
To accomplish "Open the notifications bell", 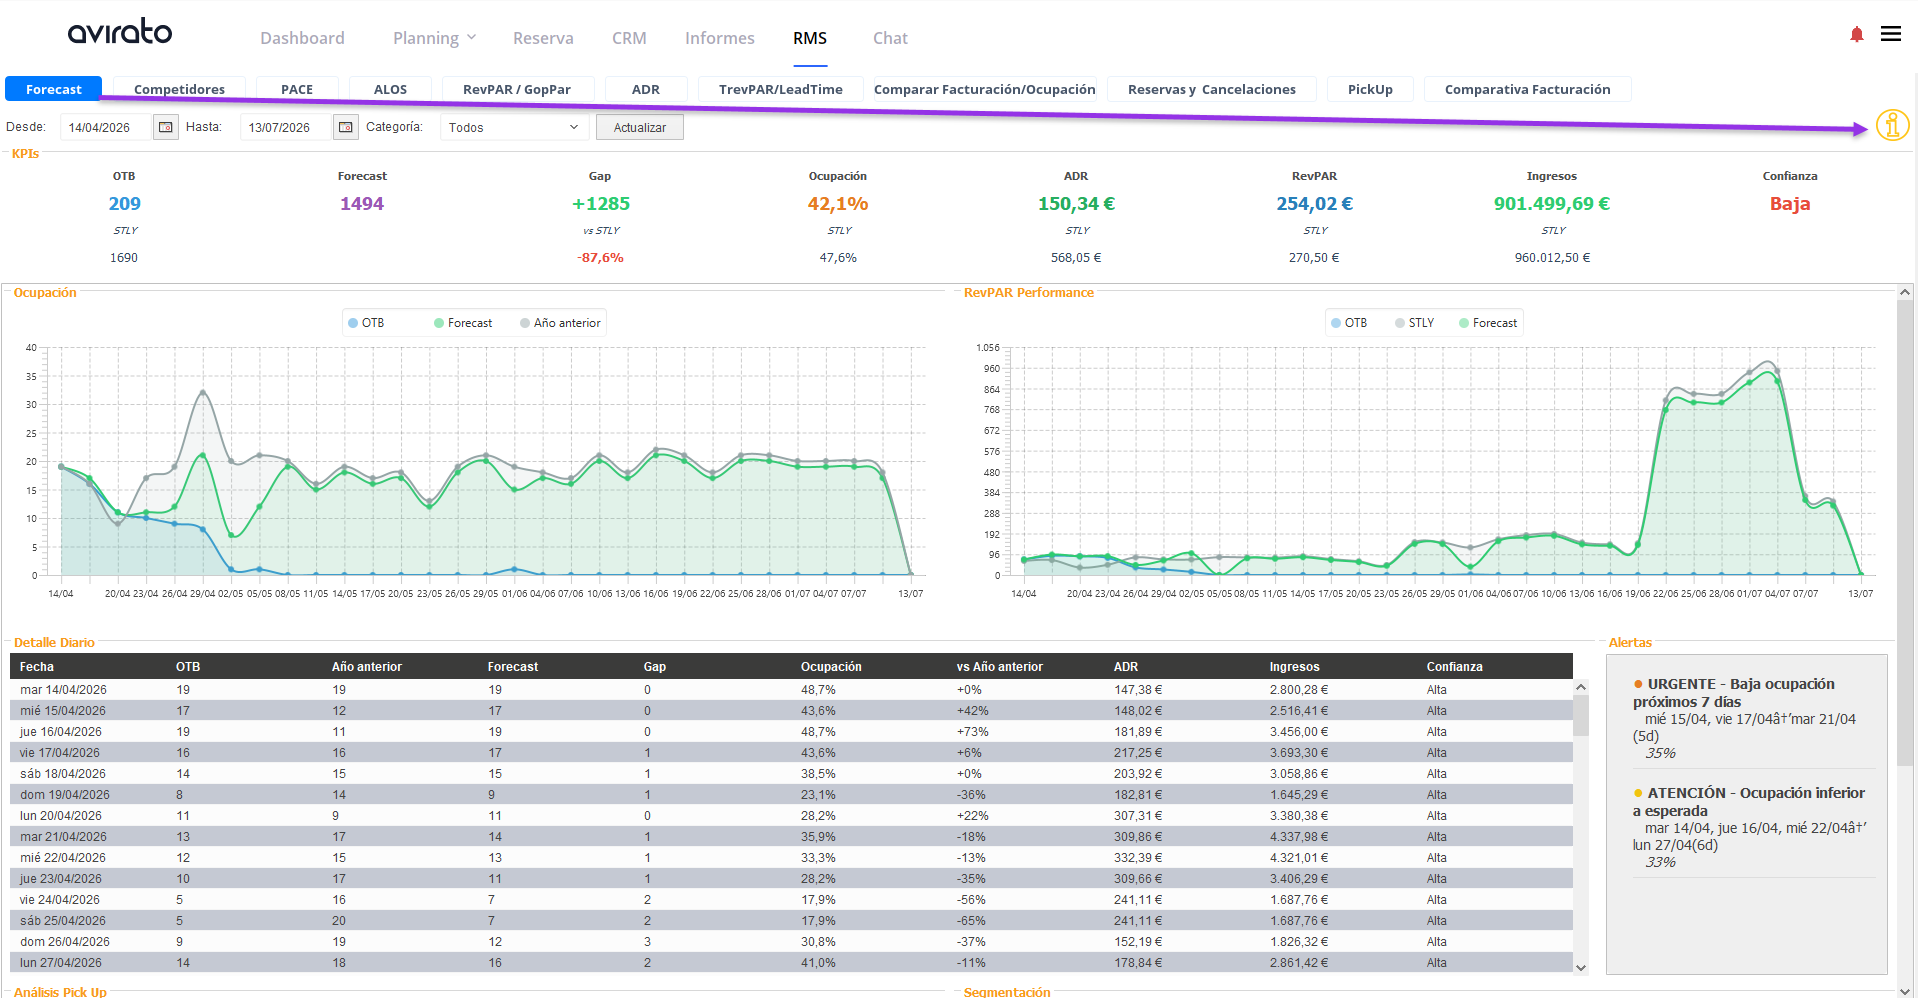I will pyautogui.click(x=1857, y=35).
